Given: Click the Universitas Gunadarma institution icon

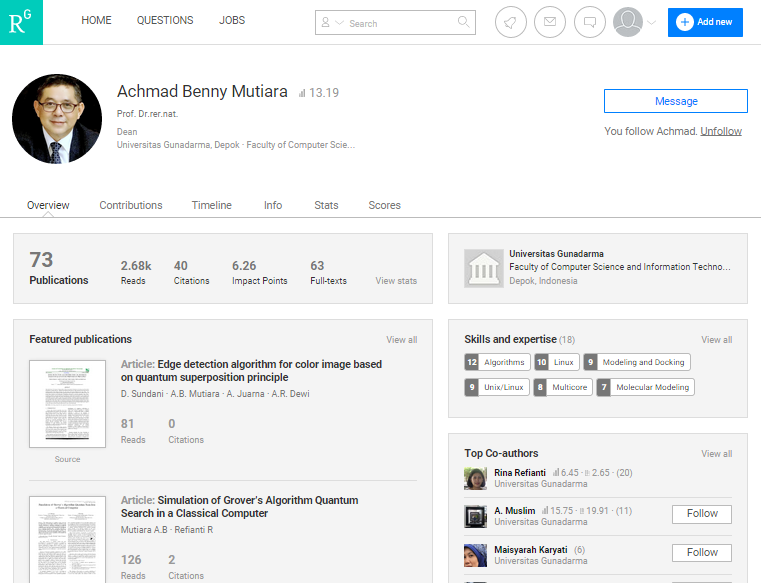Looking at the screenshot, I should coord(484,268).
